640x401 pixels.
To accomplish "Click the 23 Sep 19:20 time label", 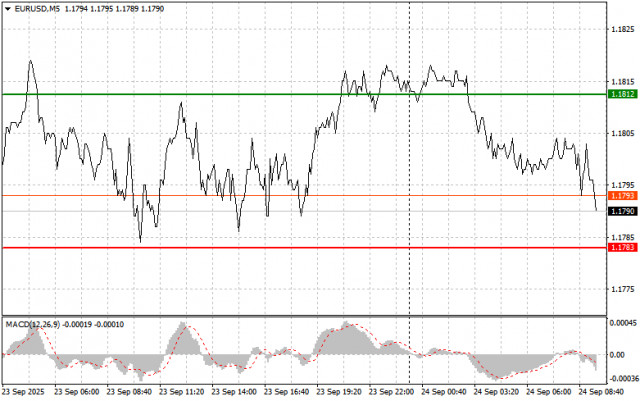I will (339, 392).
